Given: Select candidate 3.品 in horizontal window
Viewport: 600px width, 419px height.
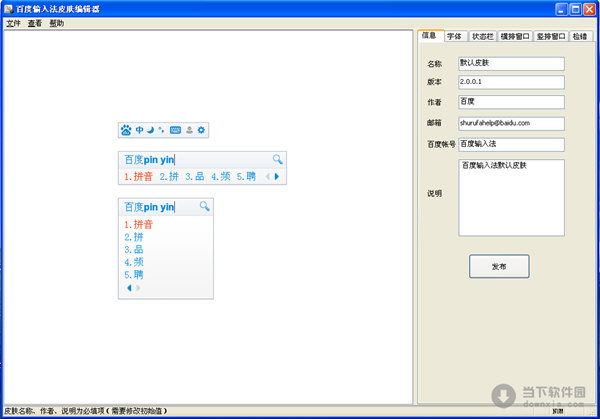Looking at the screenshot, I should (195, 176).
